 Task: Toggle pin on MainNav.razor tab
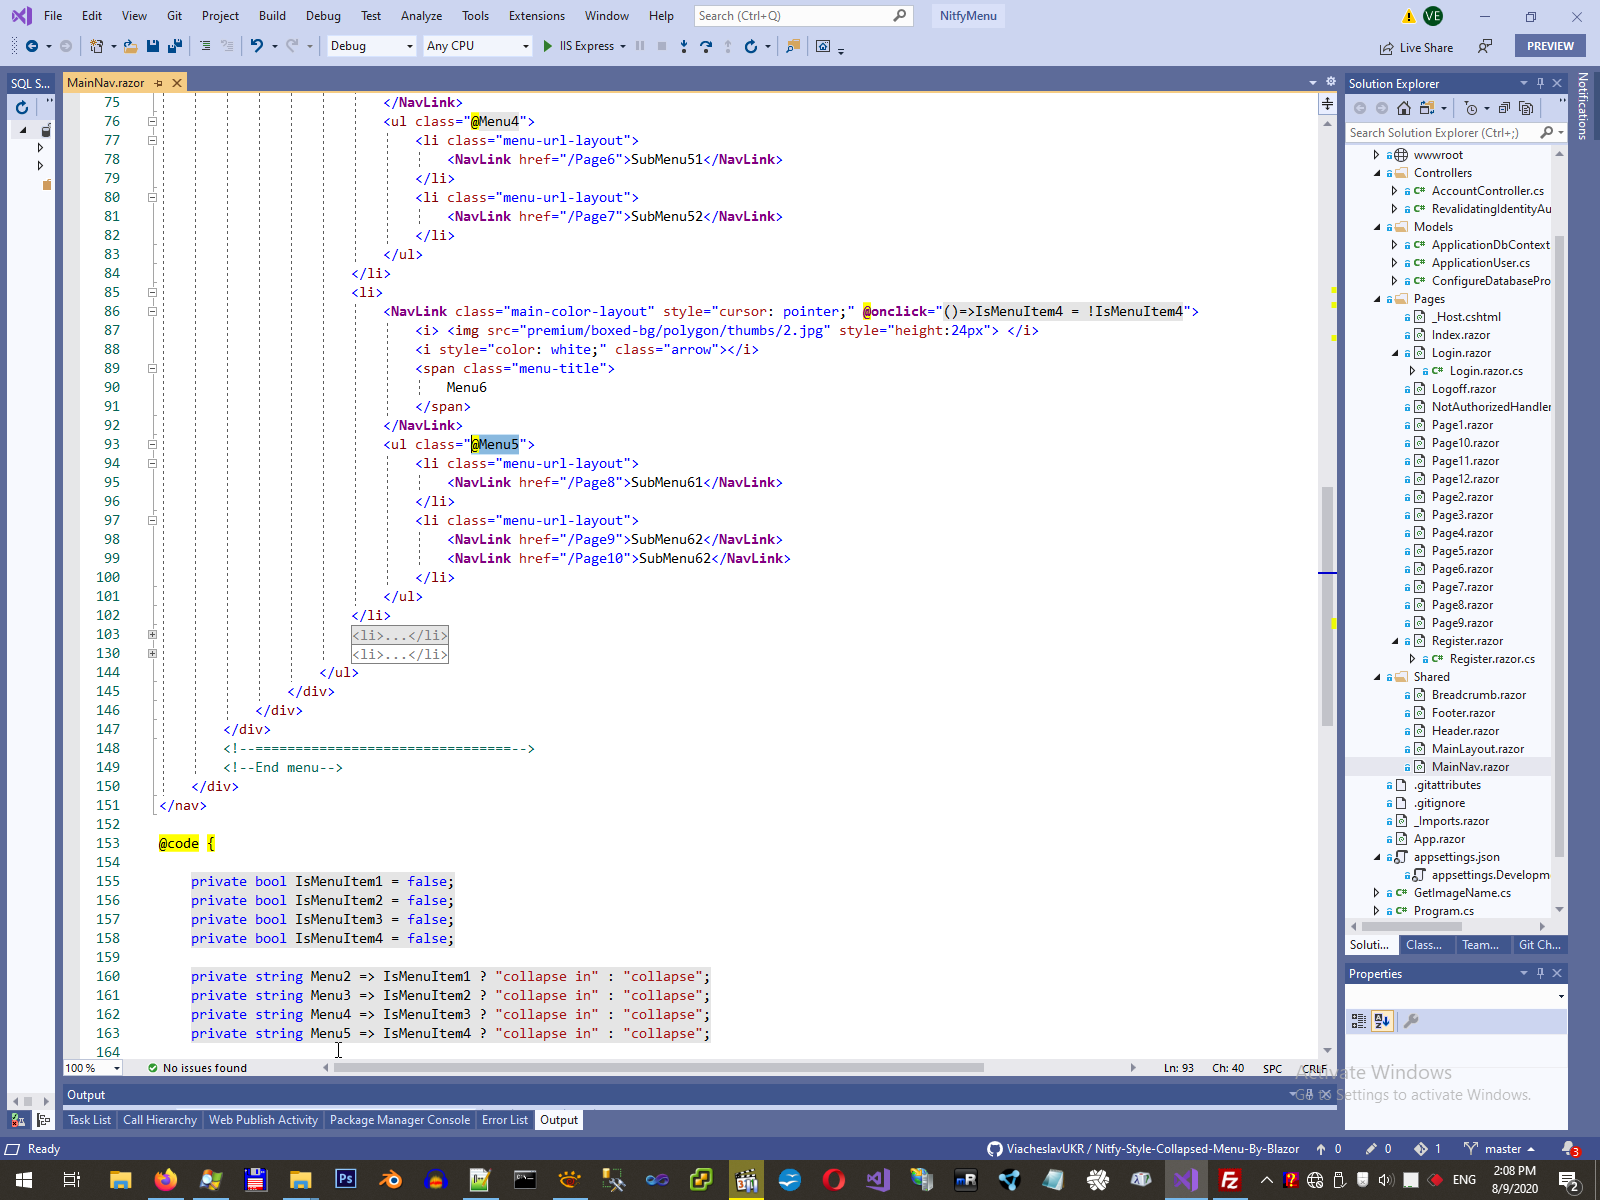click(159, 83)
